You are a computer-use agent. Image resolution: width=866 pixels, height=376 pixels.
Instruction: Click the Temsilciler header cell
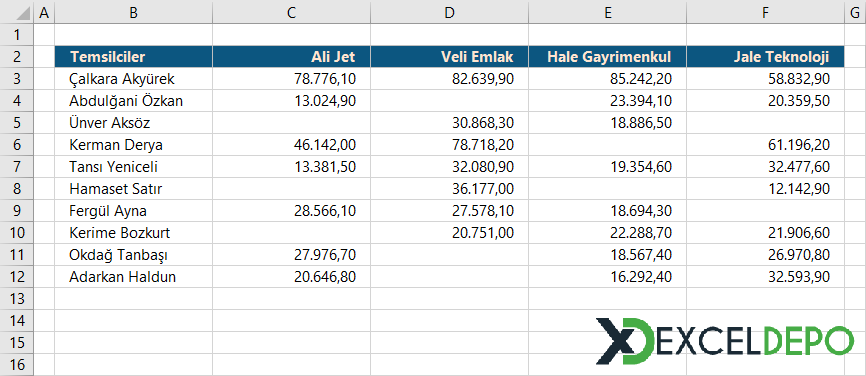pyautogui.click(x=134, y=57)
